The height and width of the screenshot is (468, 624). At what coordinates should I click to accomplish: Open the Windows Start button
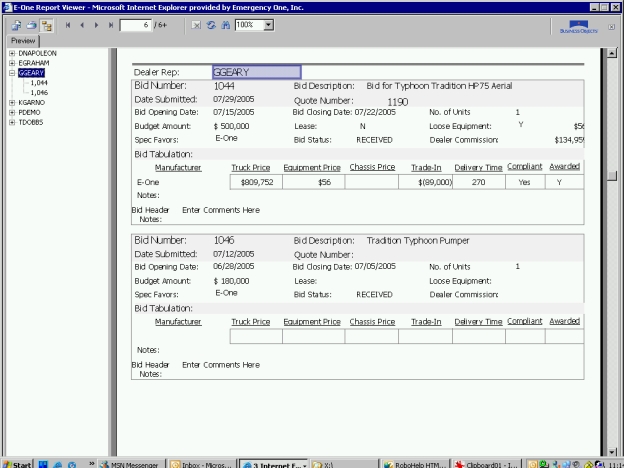pos(17,464)
